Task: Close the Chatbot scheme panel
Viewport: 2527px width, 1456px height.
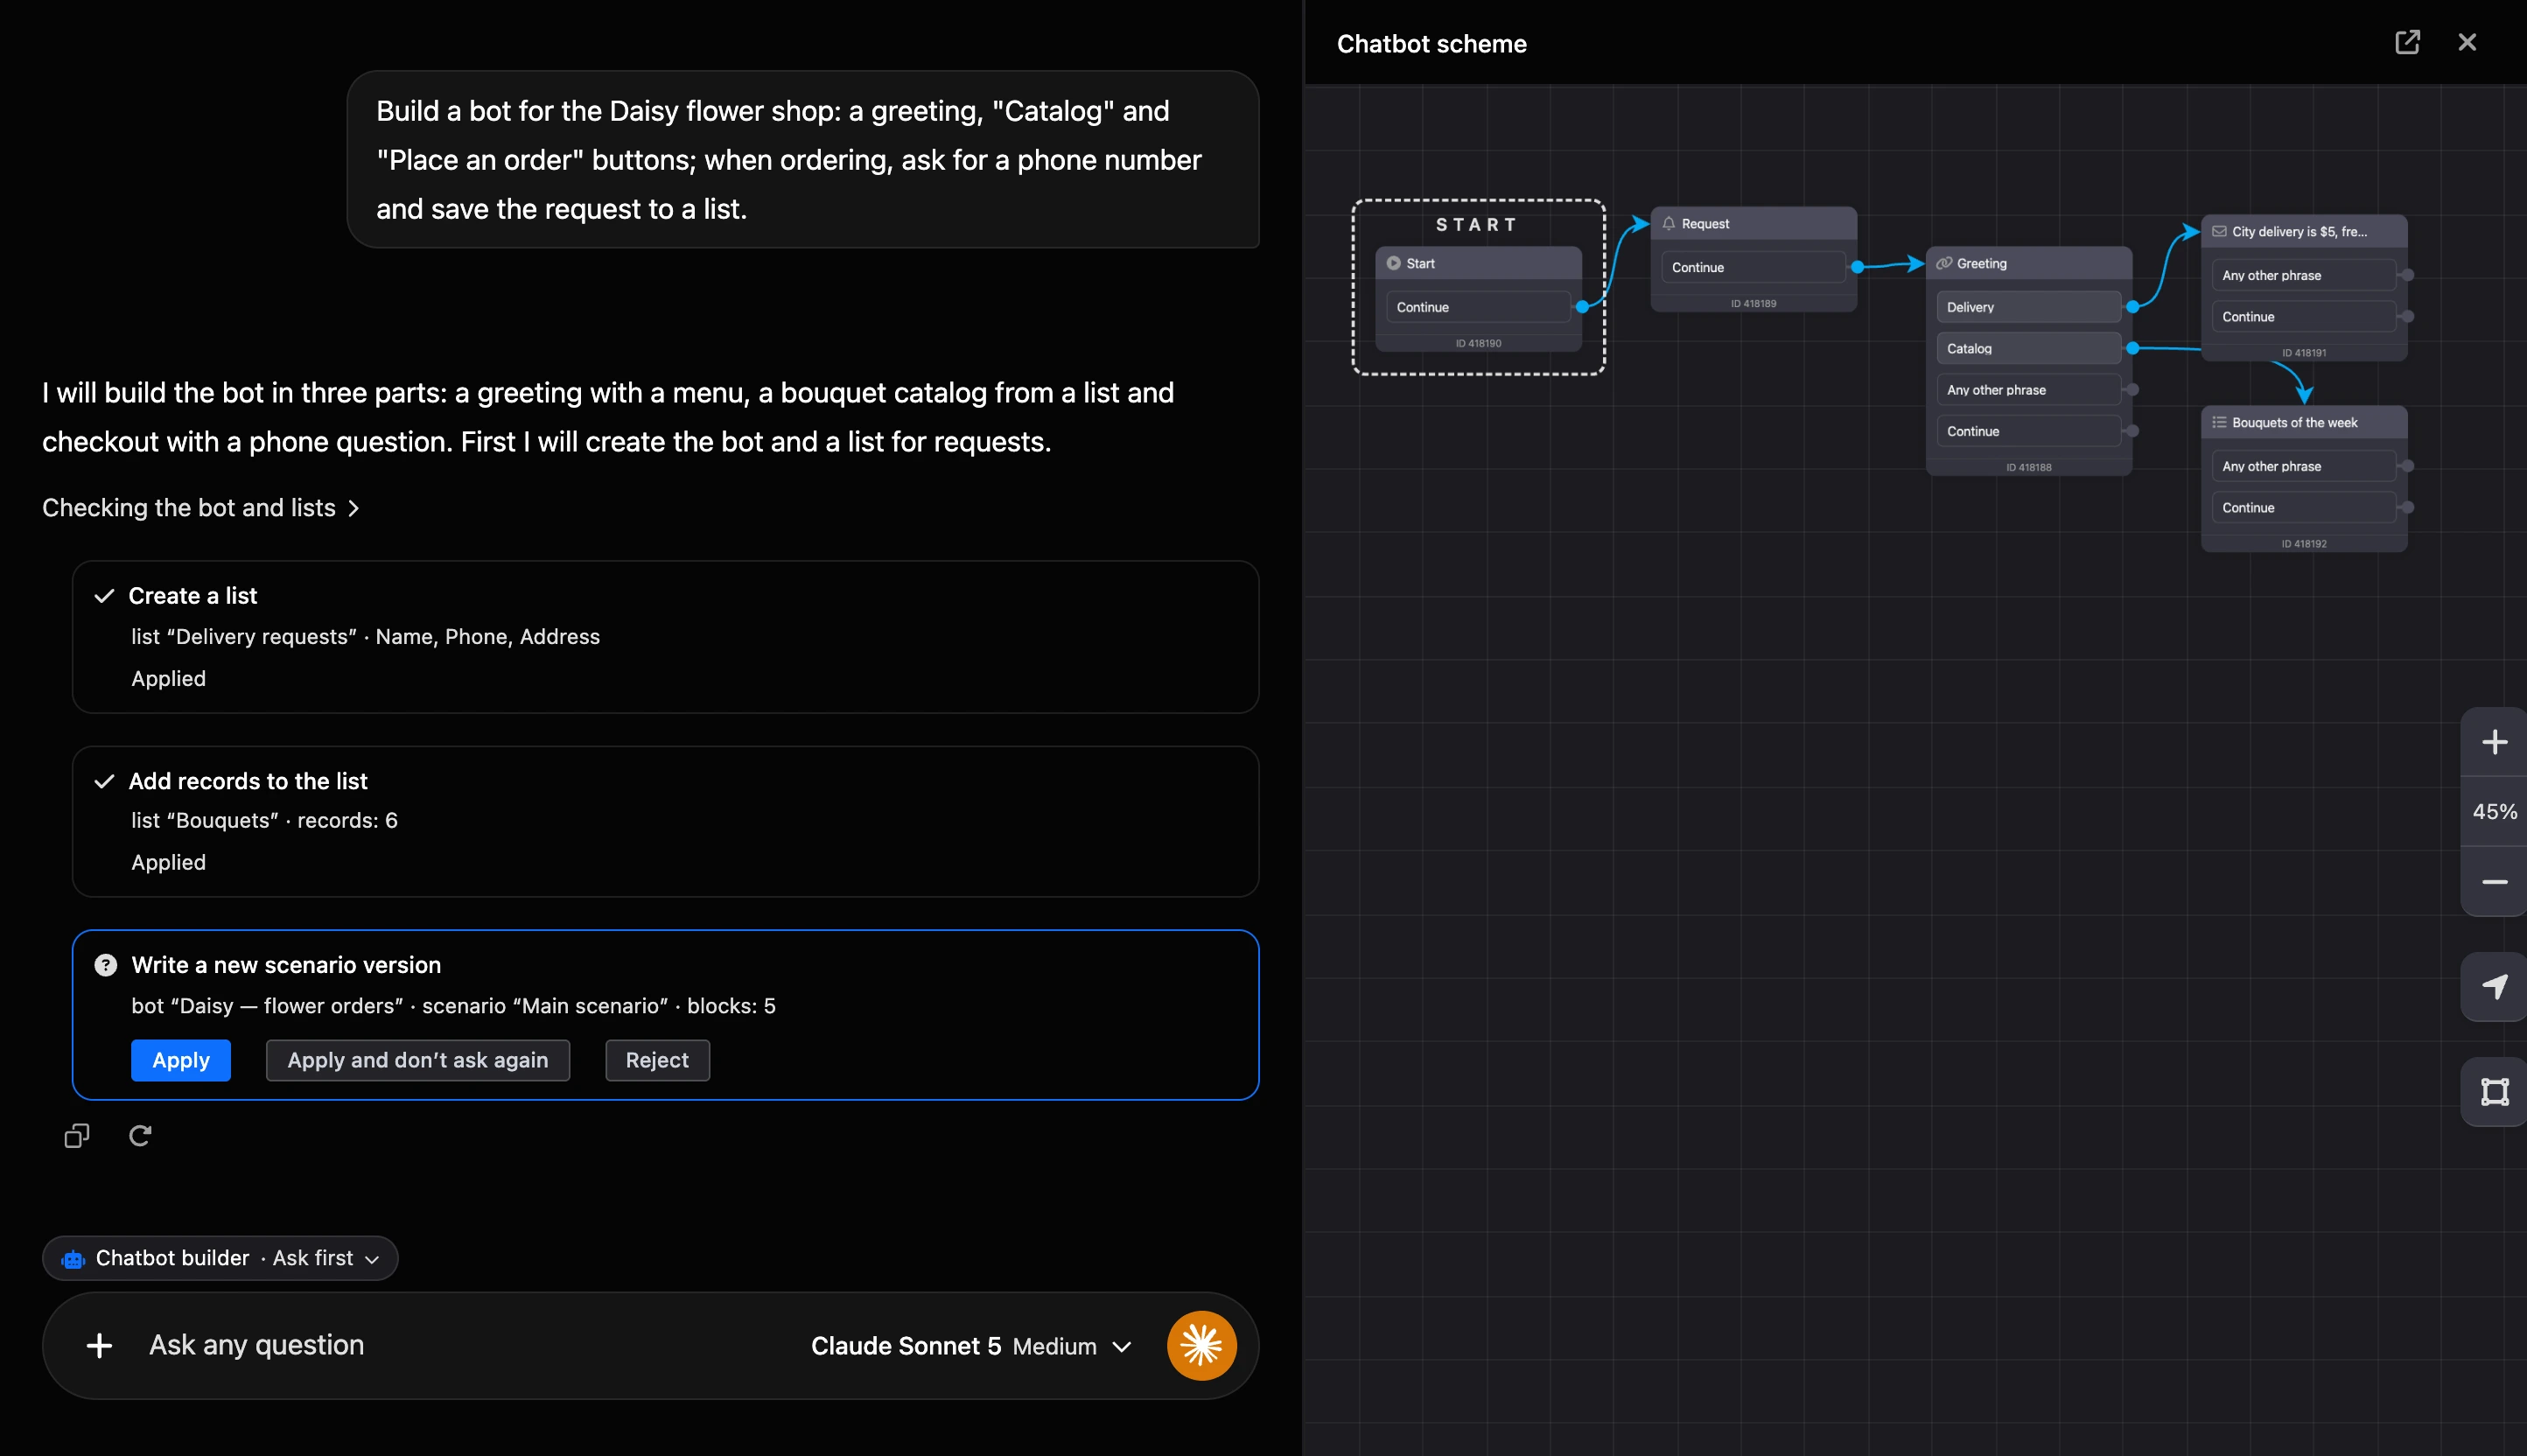Action: pyautogui.click(x=2467, y=42)
